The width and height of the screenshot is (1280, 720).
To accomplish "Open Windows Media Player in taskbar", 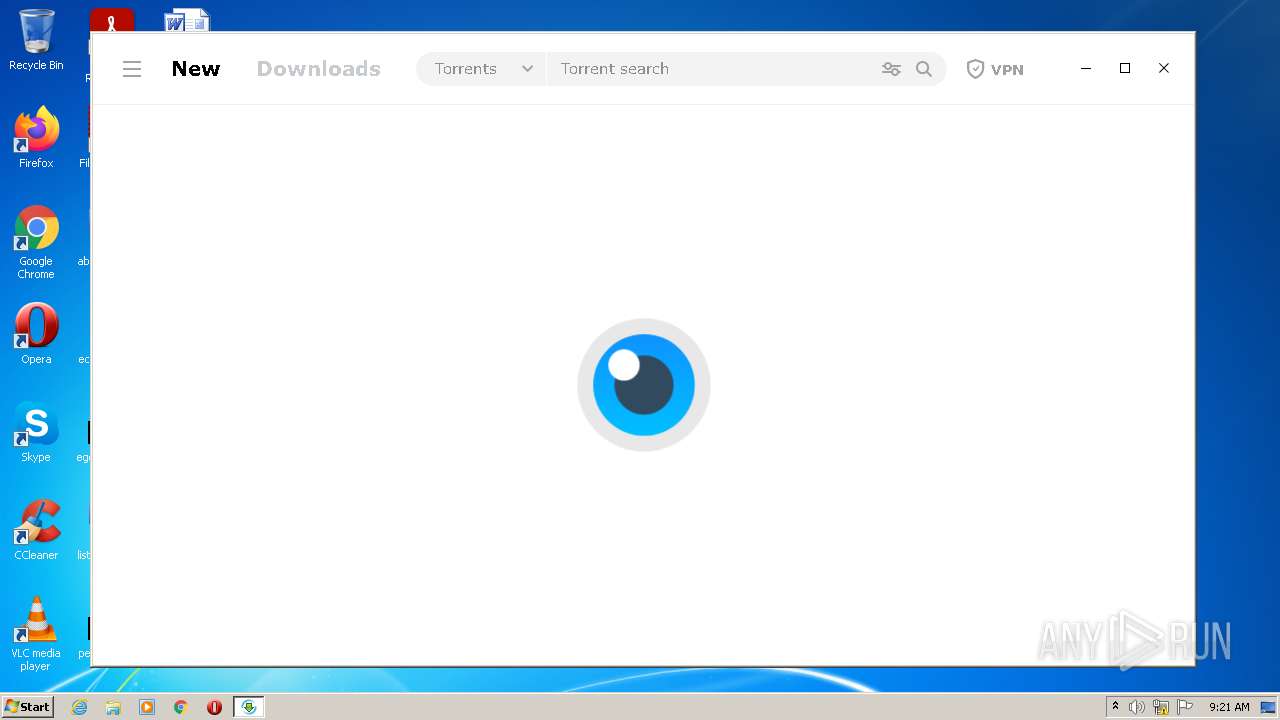I will click(x=147, y=707).
